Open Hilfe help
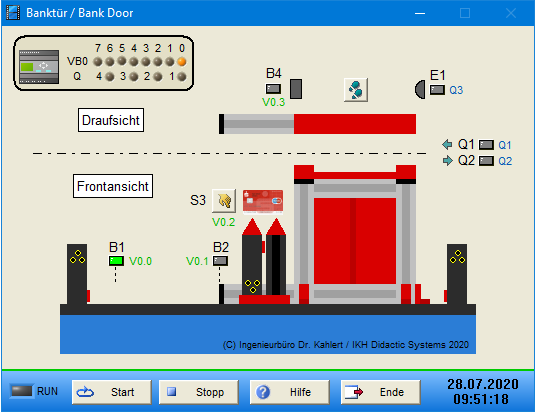Image resolution: width=536 pixels, height=412 pixels. tap(290, 392)
